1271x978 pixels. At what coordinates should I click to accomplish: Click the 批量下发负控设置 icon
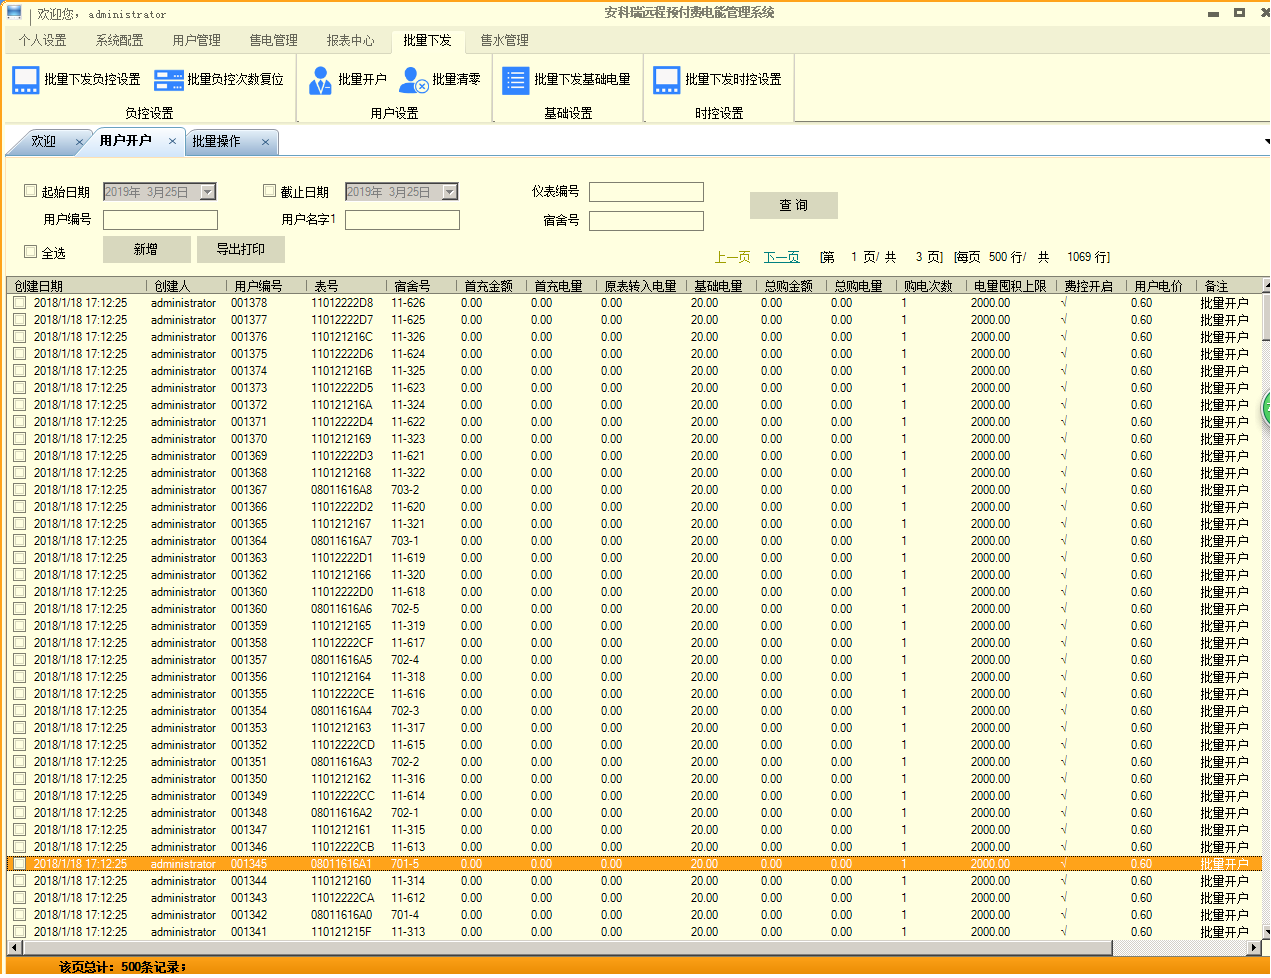26,80
